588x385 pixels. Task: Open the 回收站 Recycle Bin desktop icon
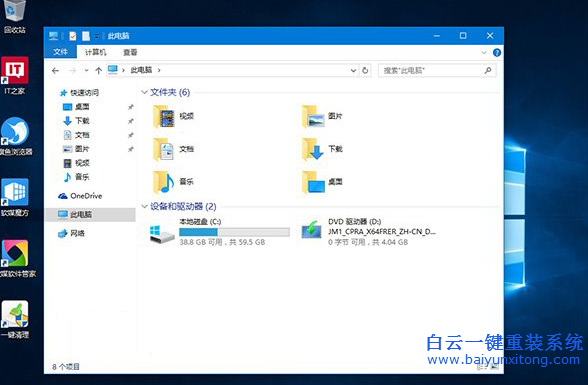coord(15,16)
